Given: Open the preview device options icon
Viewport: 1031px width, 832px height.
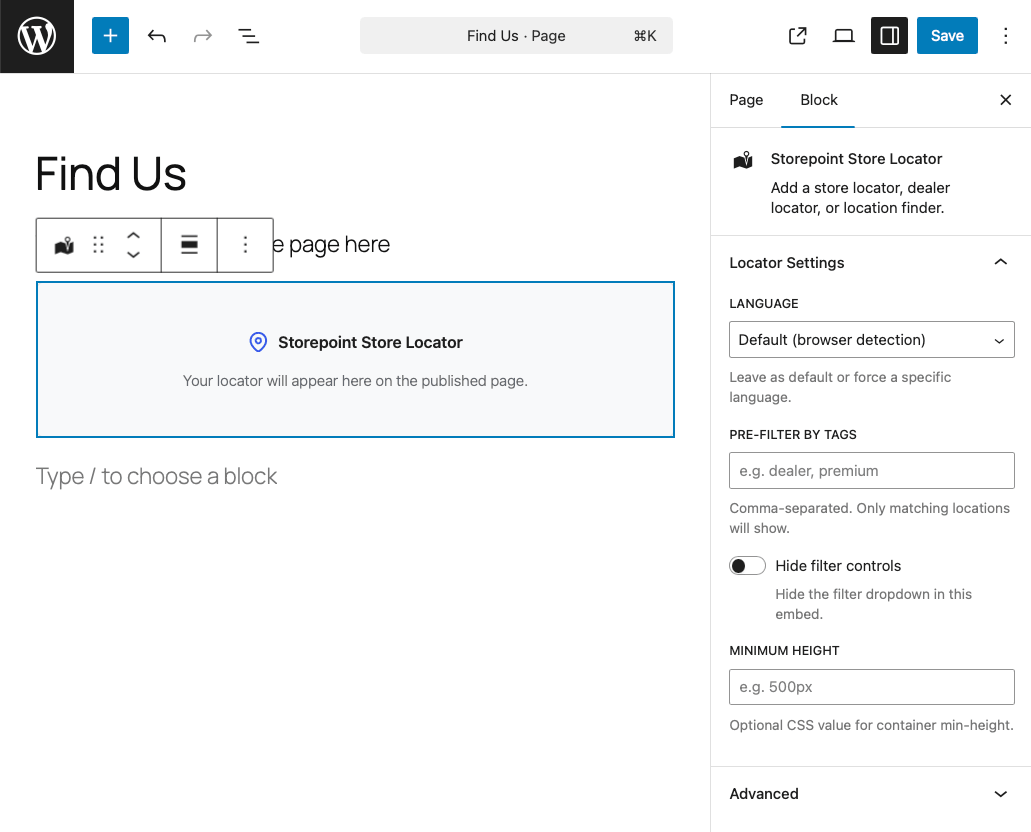Looking at the screenshot, I should [x=843, y=35].
